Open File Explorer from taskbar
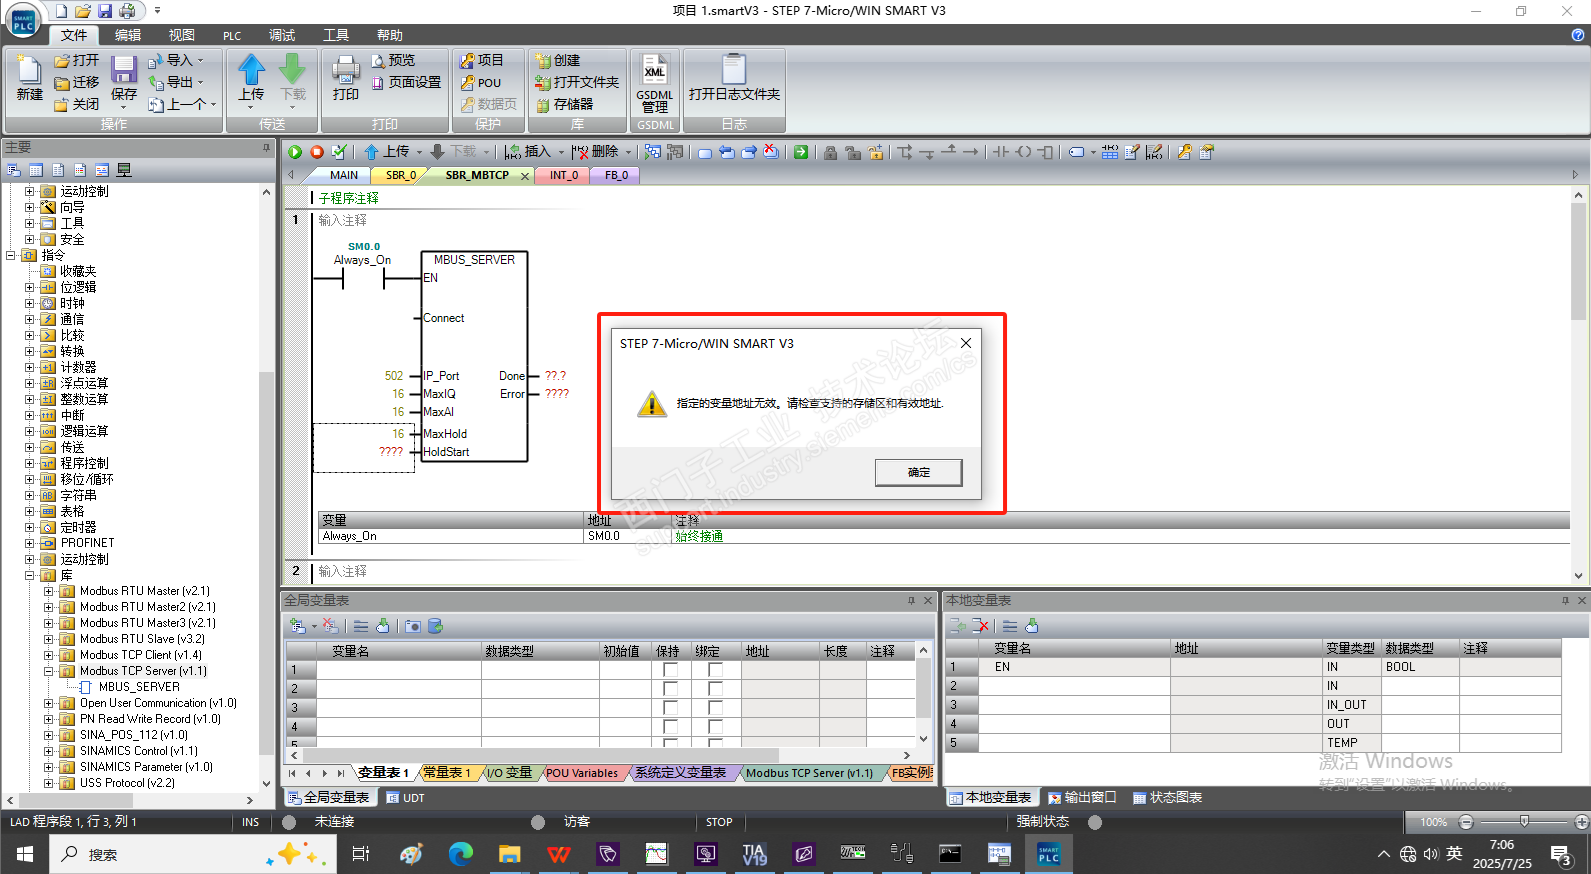 tap(510, 853)
